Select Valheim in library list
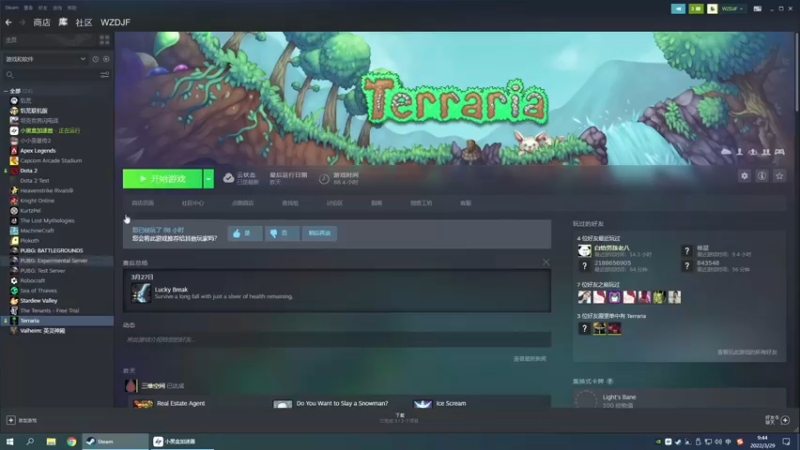800x450 pixels. (x=42, y=331)
